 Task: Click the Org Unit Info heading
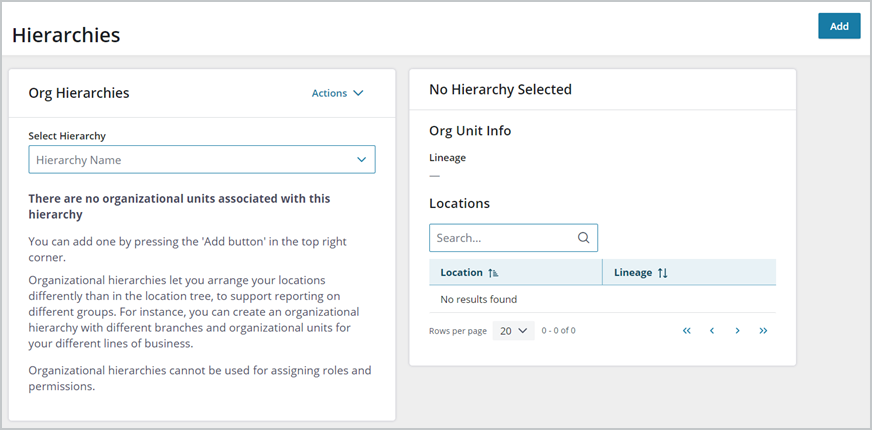point(470,131)
